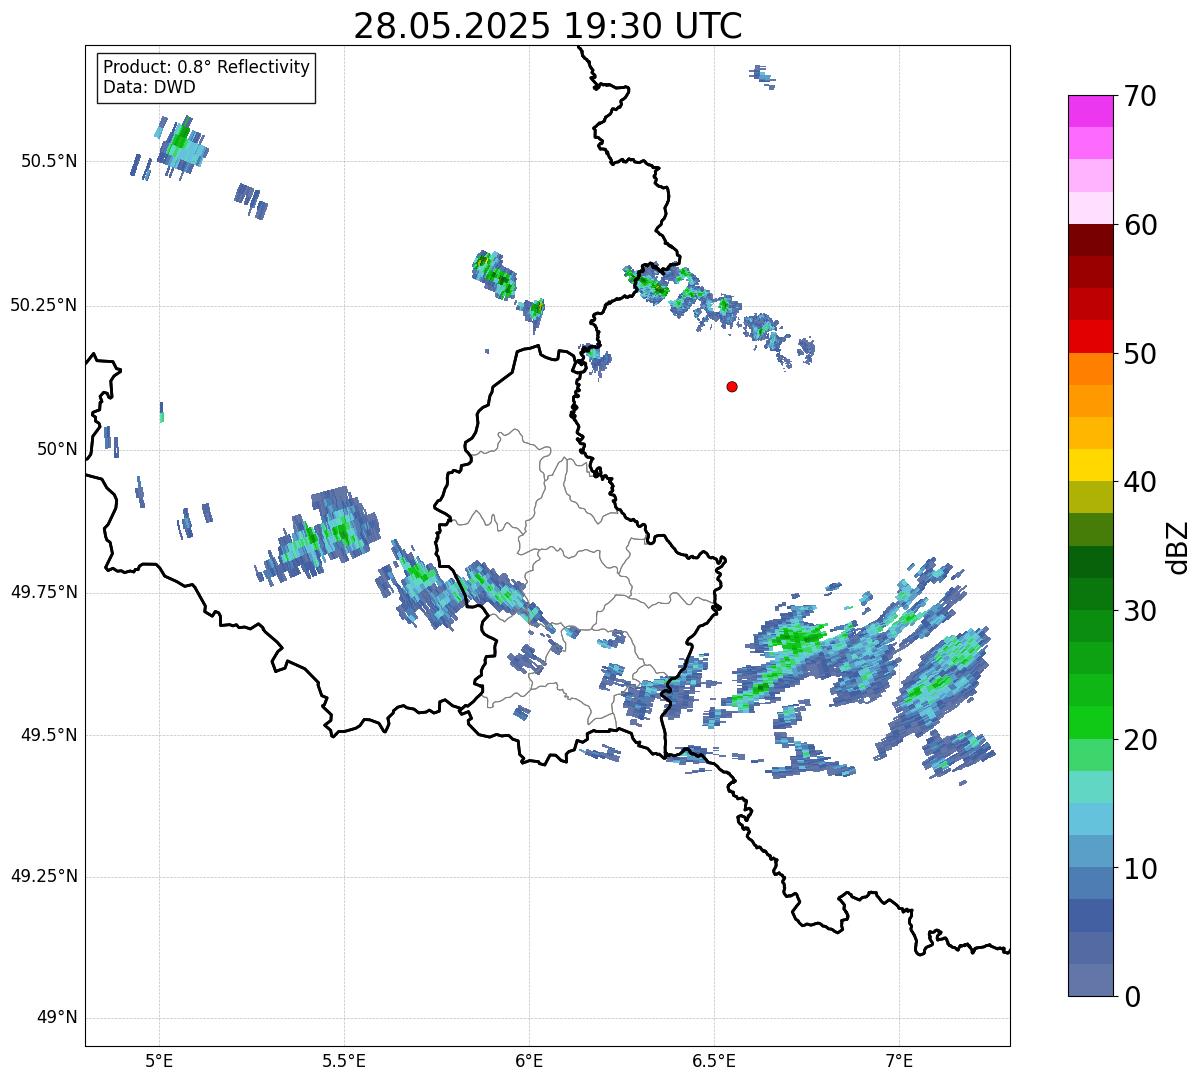Click the "Data: DWD" label

click(x=150, y=87)
